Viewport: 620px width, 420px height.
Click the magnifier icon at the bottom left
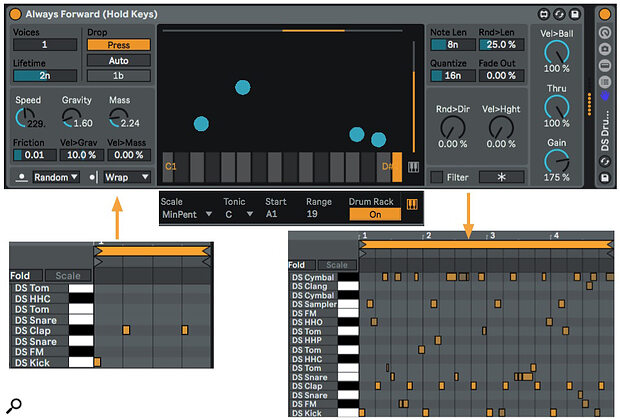coord(14,405)
